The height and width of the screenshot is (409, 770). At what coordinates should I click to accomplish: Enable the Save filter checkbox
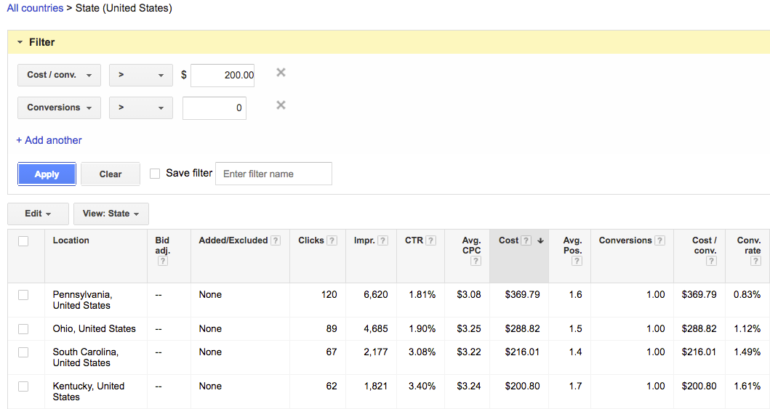pos(154,173)
